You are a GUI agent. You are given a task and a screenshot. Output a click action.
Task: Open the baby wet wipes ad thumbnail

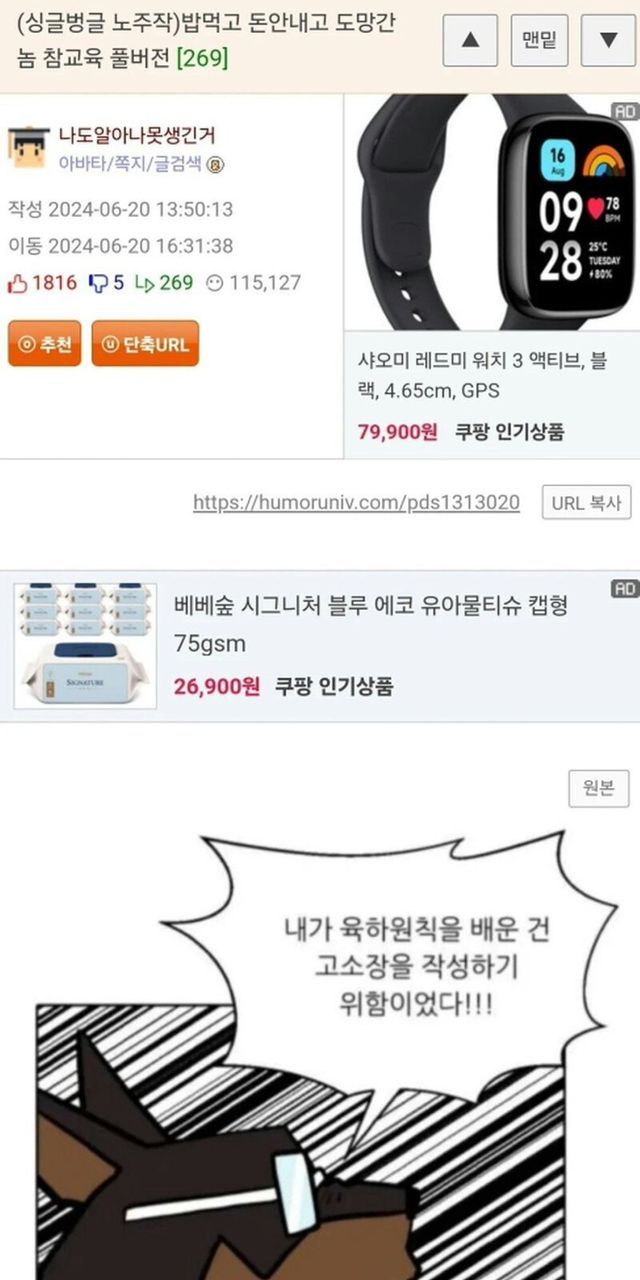[85, 646]
